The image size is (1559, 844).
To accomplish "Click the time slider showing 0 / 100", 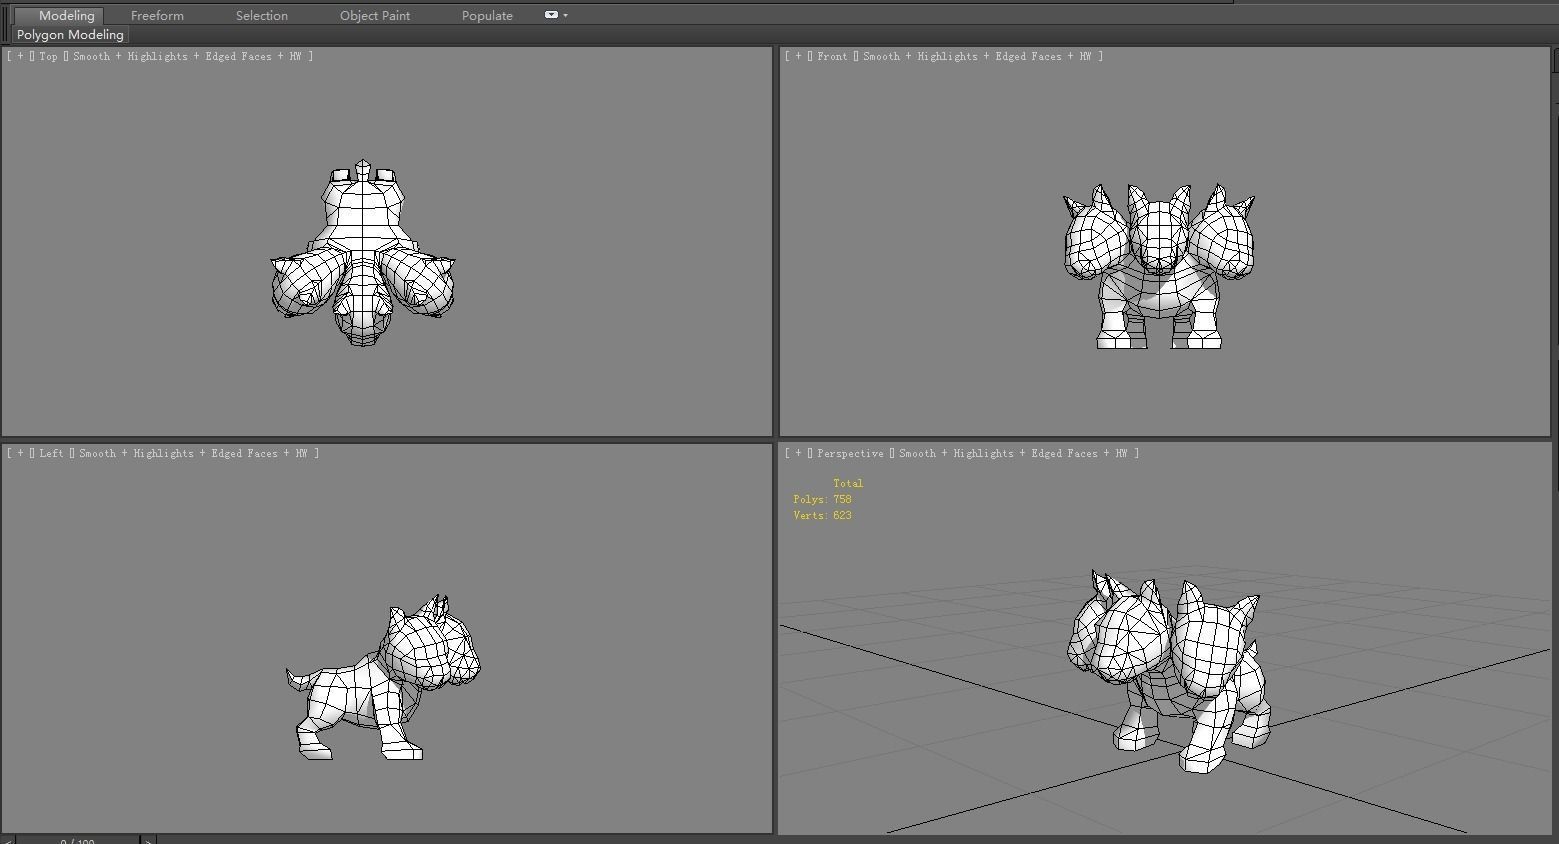I will (77, 840).
